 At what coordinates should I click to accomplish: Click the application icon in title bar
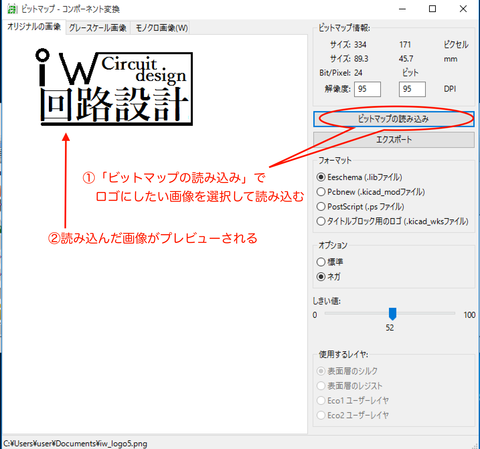(12, 9)
